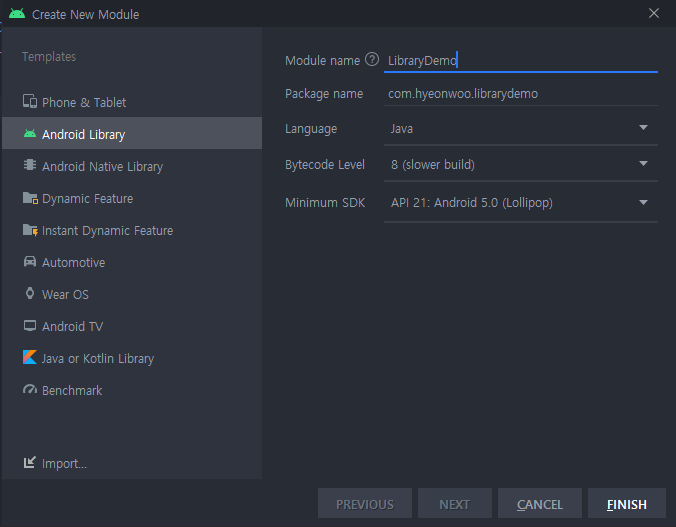Click the Wear OS watch icon
The image size is (676, 527).
[x=30, y=294]
